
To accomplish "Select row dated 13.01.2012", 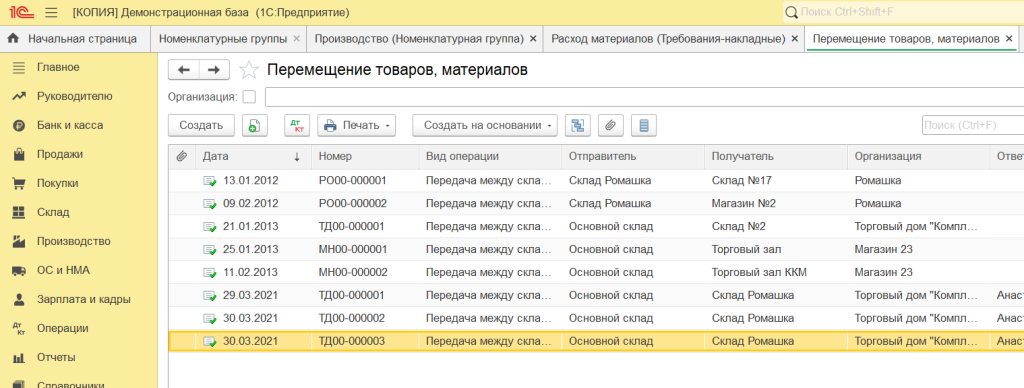I will coord(596,181).
